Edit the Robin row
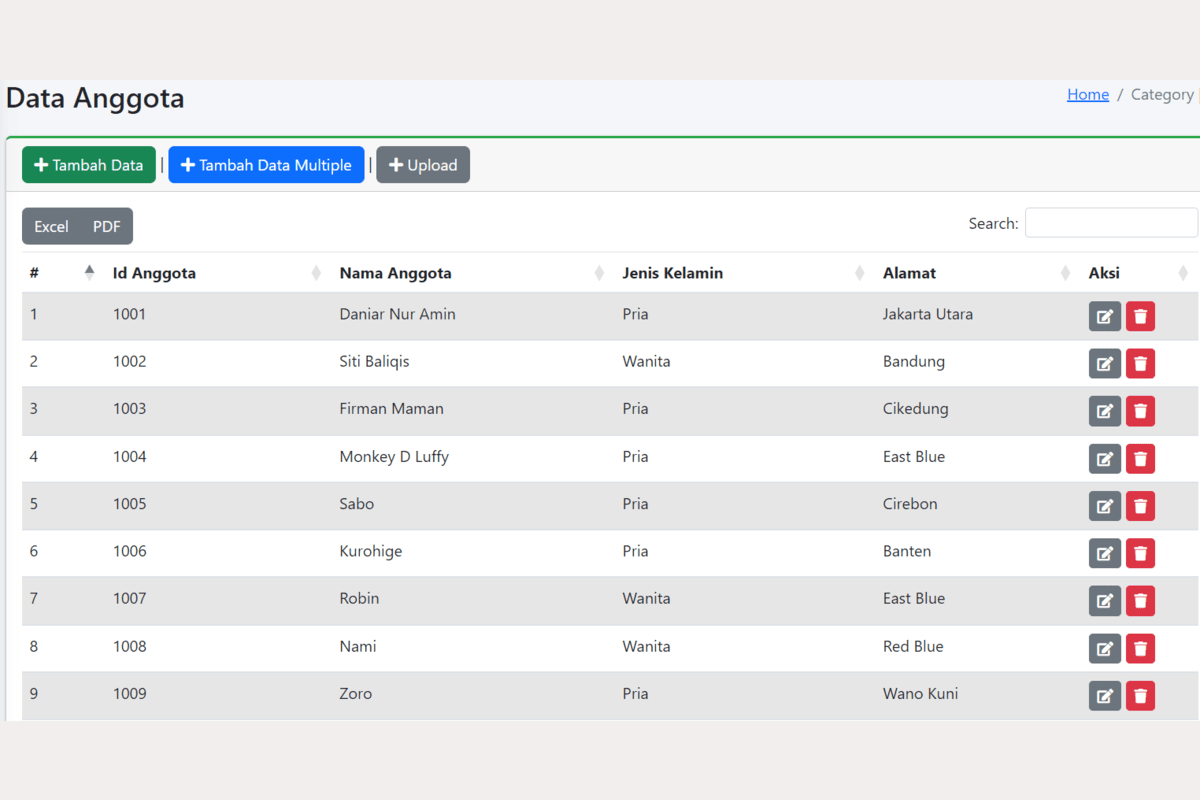 coord(1104,601)
